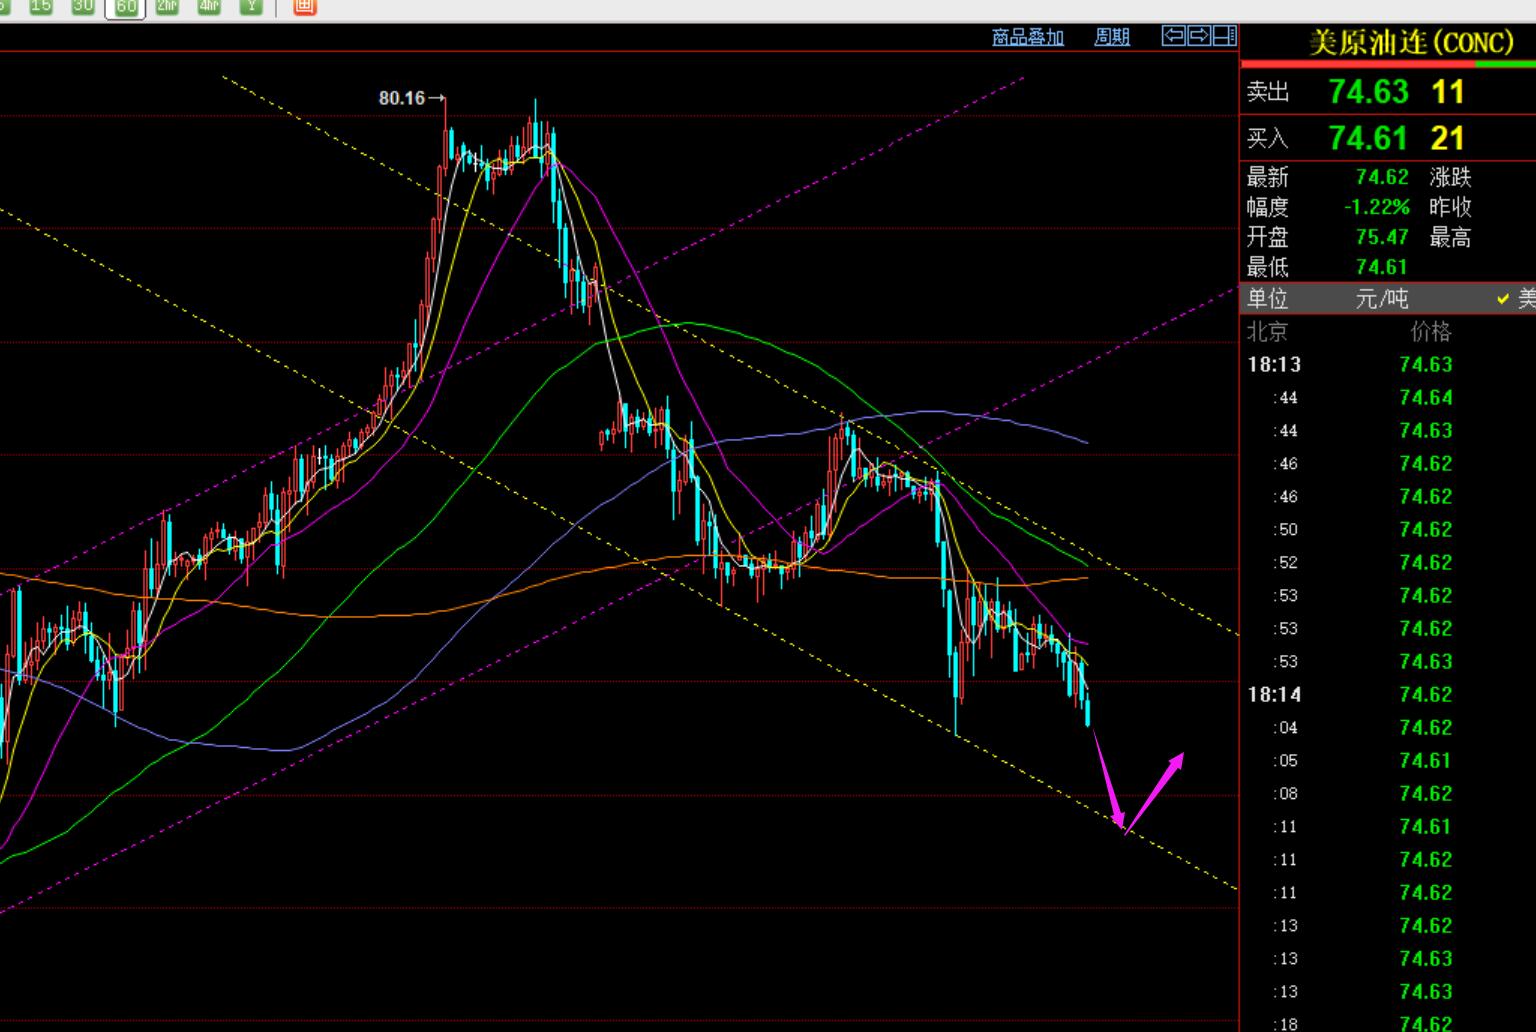Switch chart to 30-minute period
The width and height of the screenshot is (1536, 1032).
click(x=83, y=6)
